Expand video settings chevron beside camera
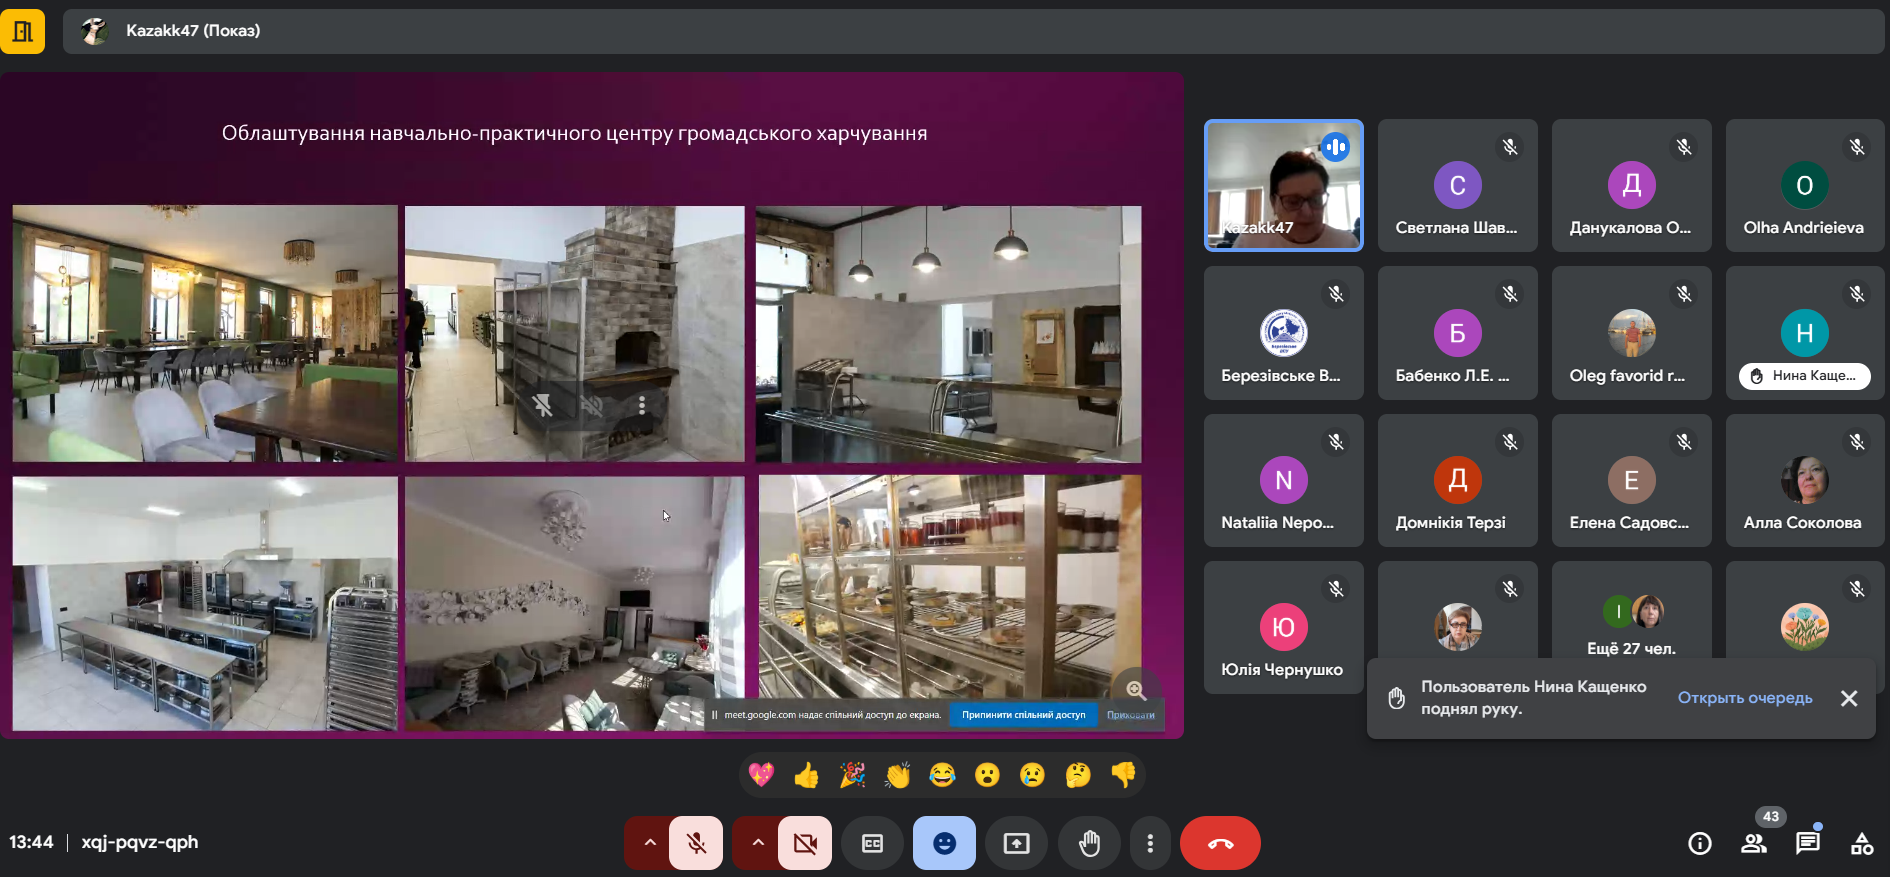The width and height of the screenshot is (1890, 877). pos(758,843)
